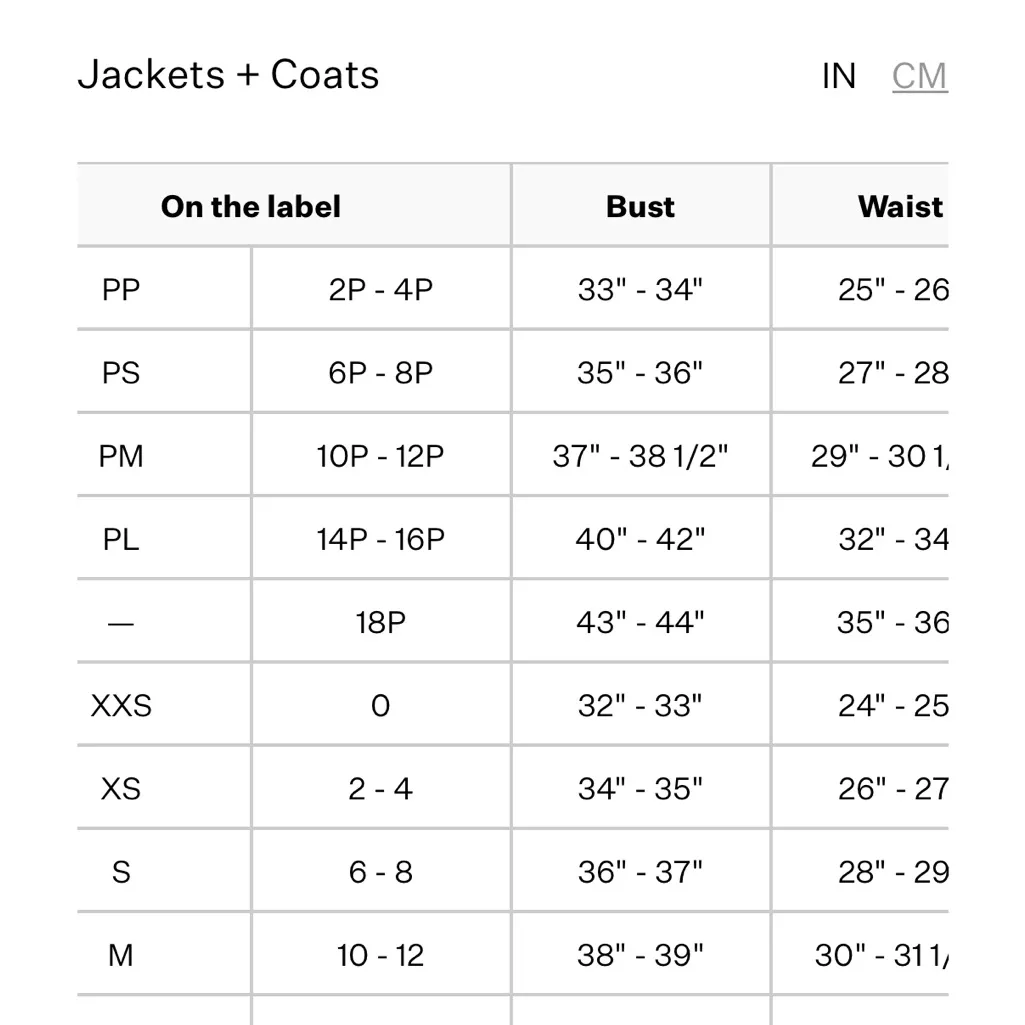1025x1025 pixels.
Task: Click the Jackets + Coats title
Action: pos(229,74)
